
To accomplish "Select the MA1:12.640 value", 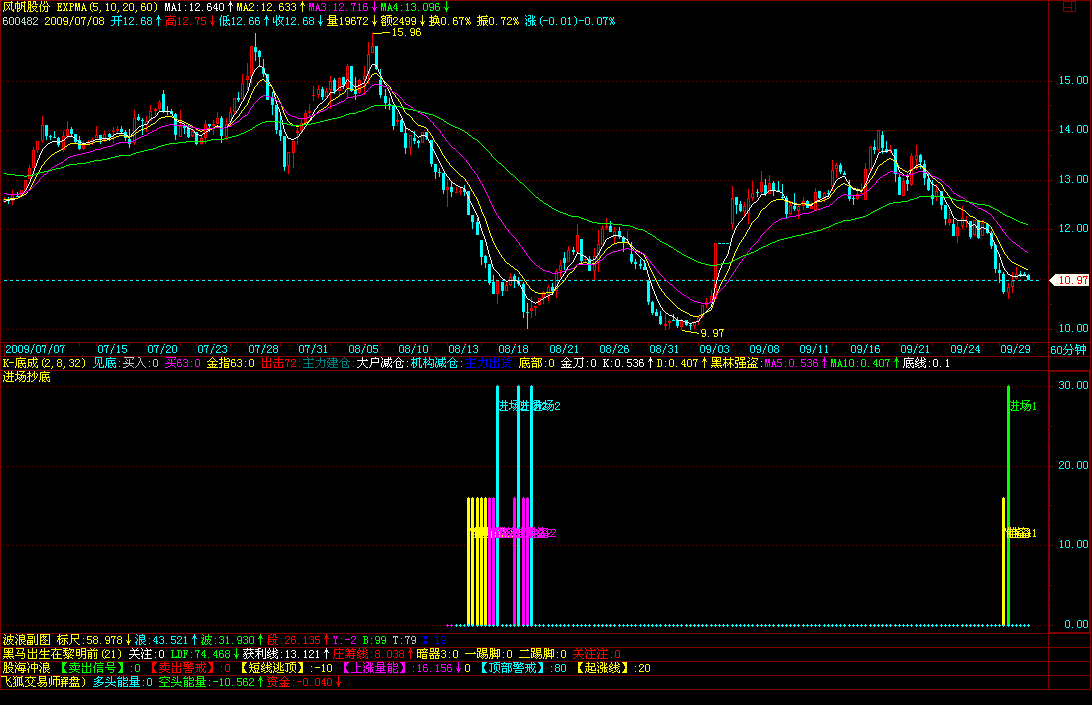I will pos(194,7).
